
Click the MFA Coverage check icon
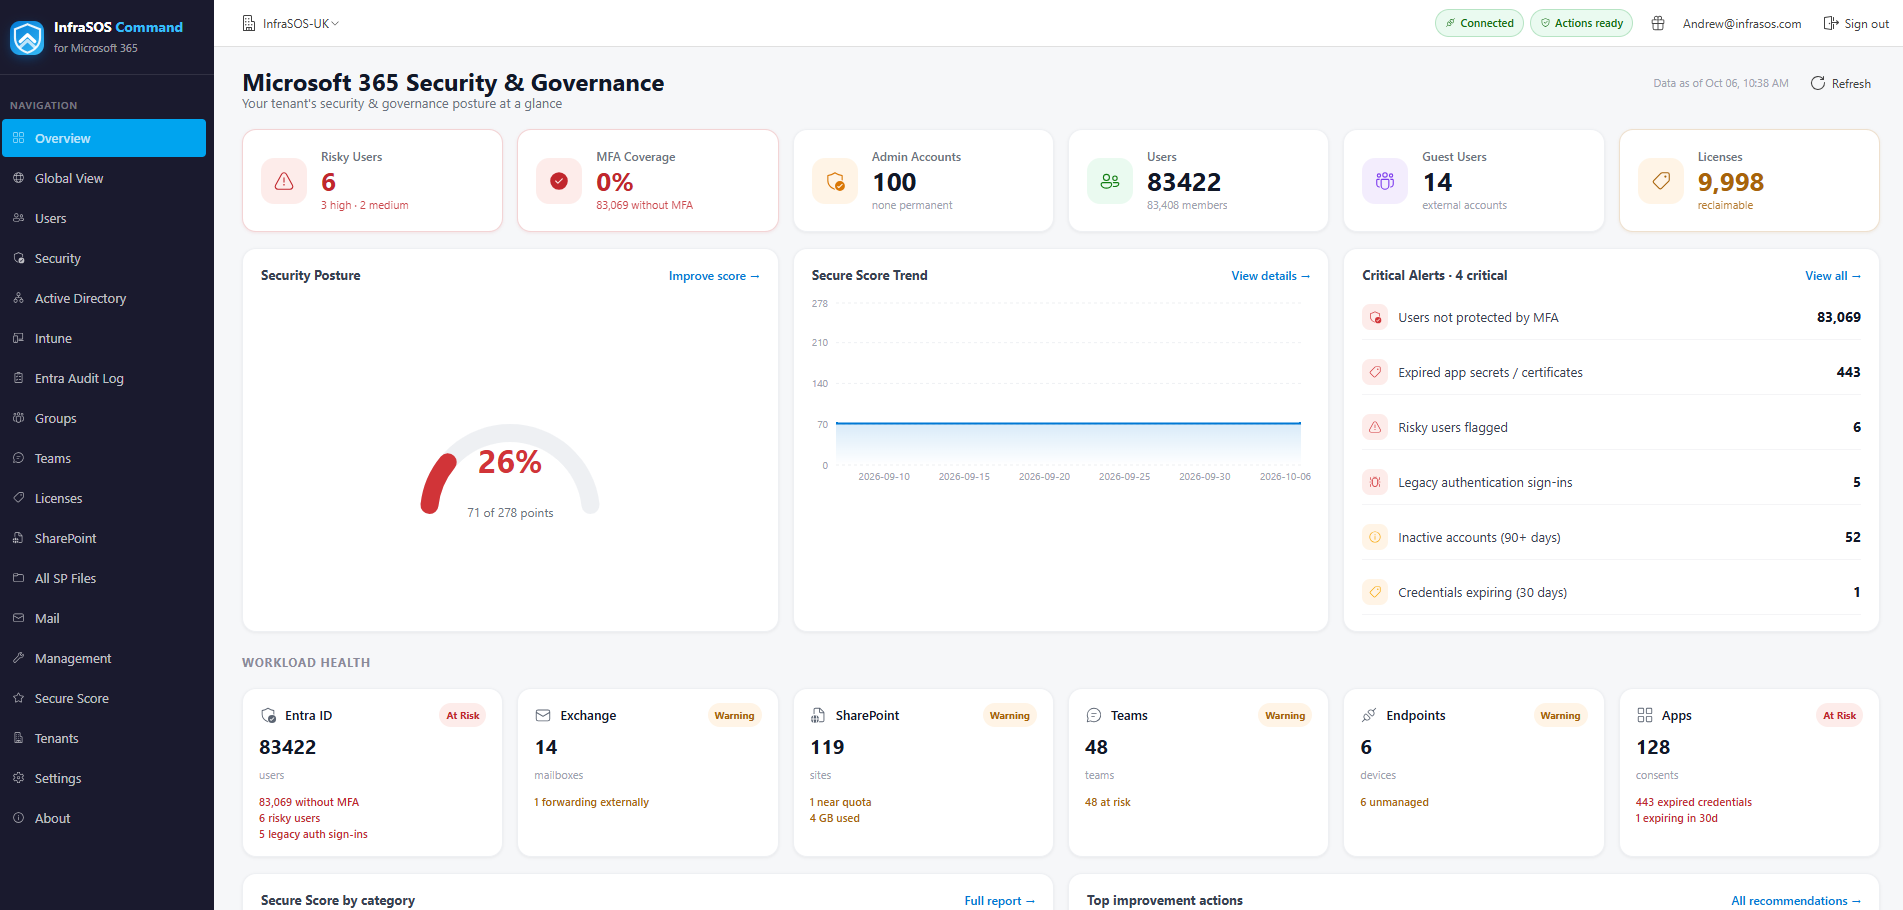tap(559, 181)
